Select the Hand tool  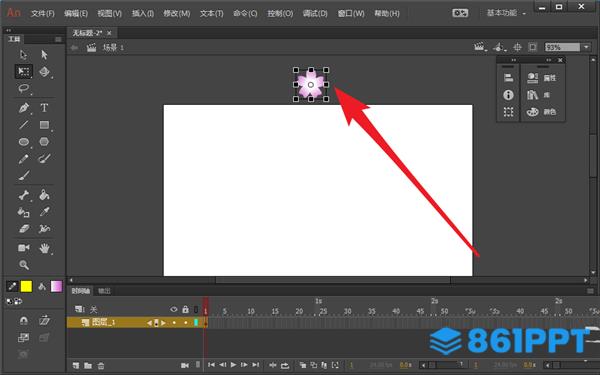(x=44, y=248)
